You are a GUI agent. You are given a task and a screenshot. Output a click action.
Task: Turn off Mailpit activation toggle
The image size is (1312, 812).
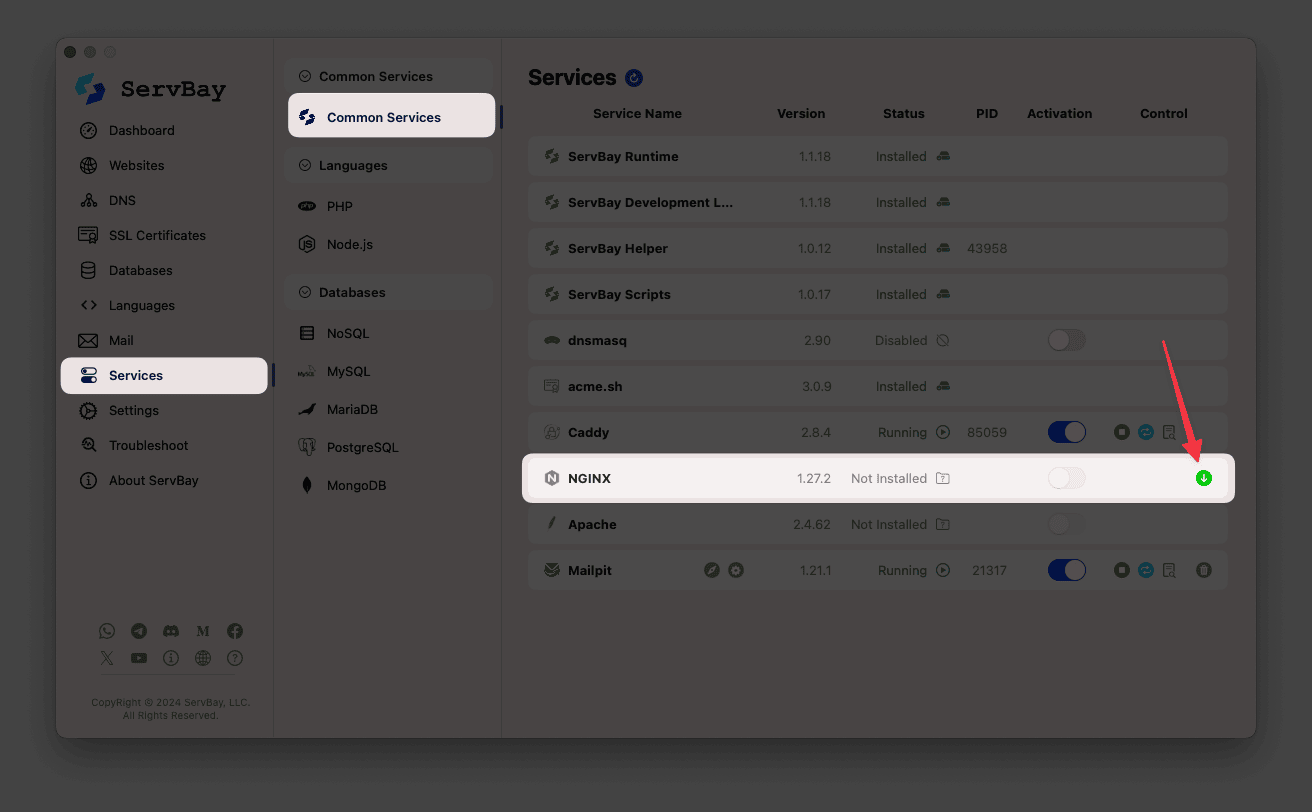click(1066, 570)
